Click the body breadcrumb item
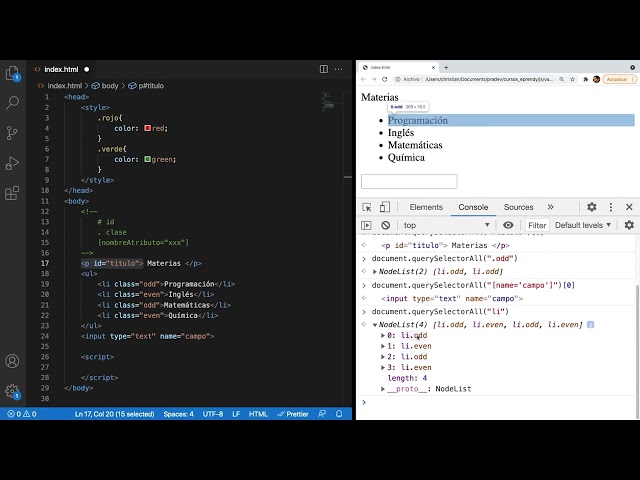 click(x=105, y=86)
